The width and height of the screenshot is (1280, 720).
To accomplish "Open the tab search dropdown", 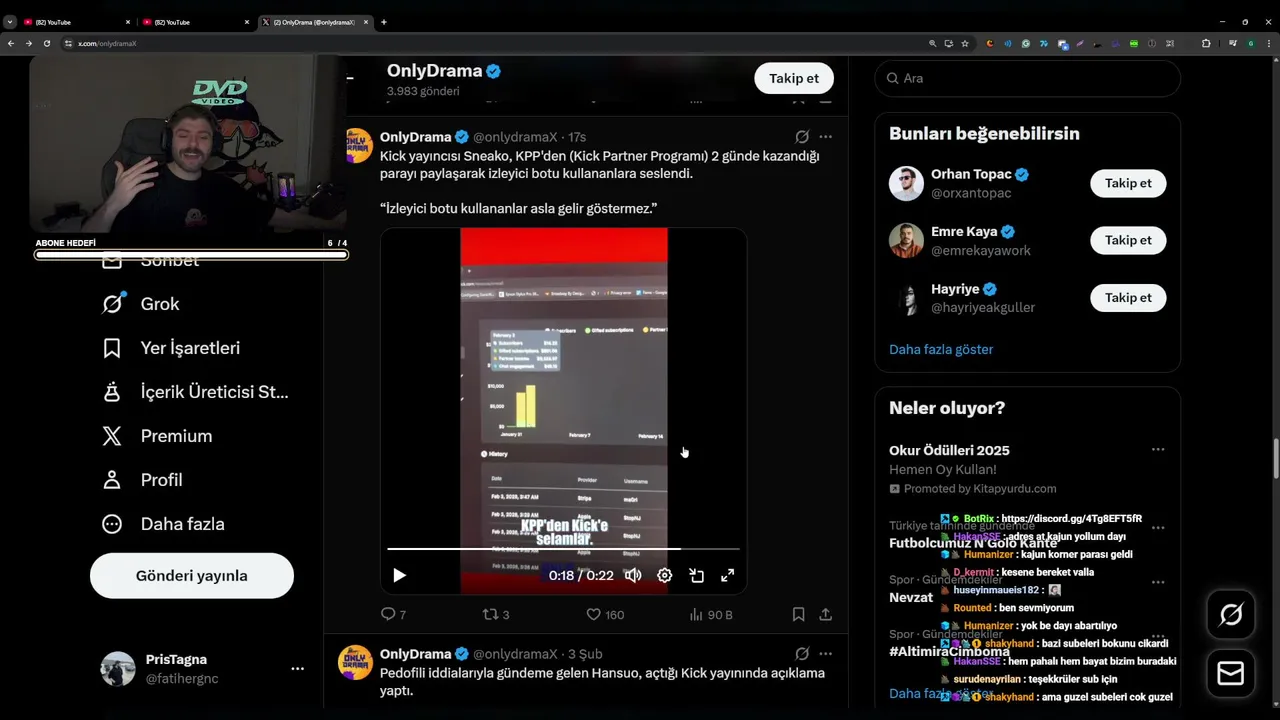I will pos(9,22).
